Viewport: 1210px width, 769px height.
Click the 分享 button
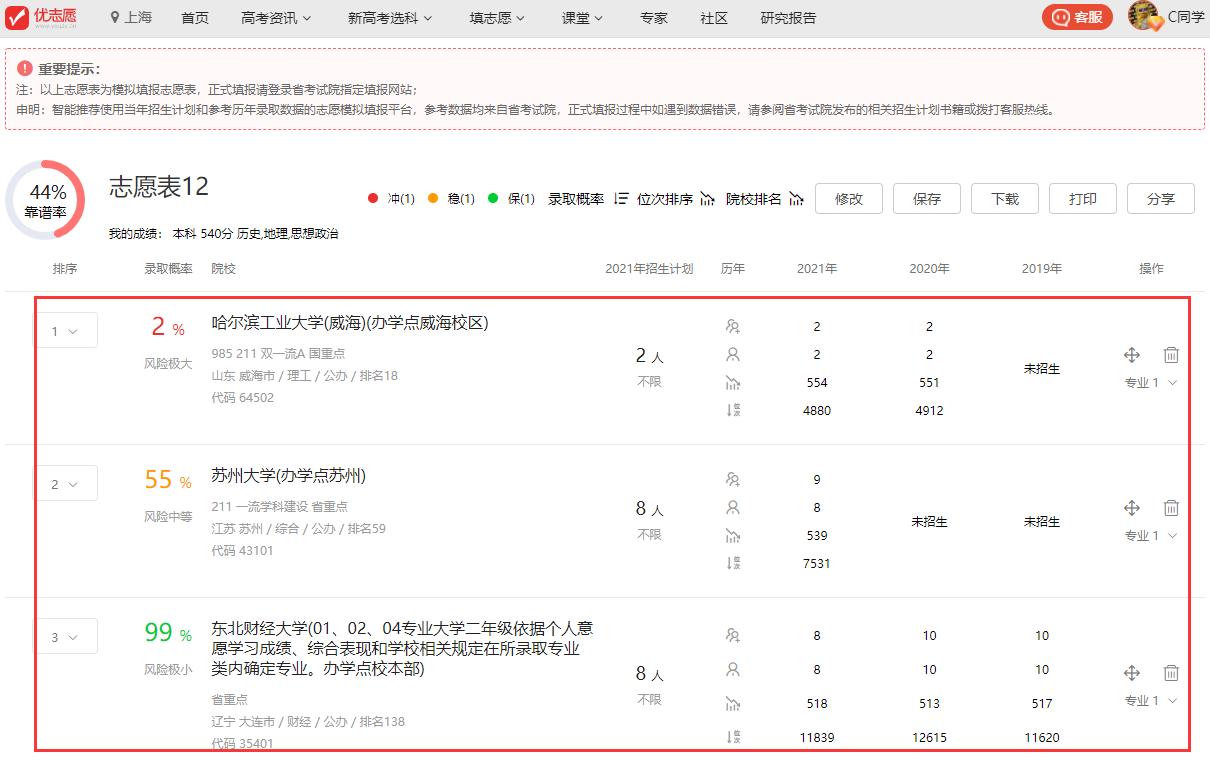pos(1161,198)
